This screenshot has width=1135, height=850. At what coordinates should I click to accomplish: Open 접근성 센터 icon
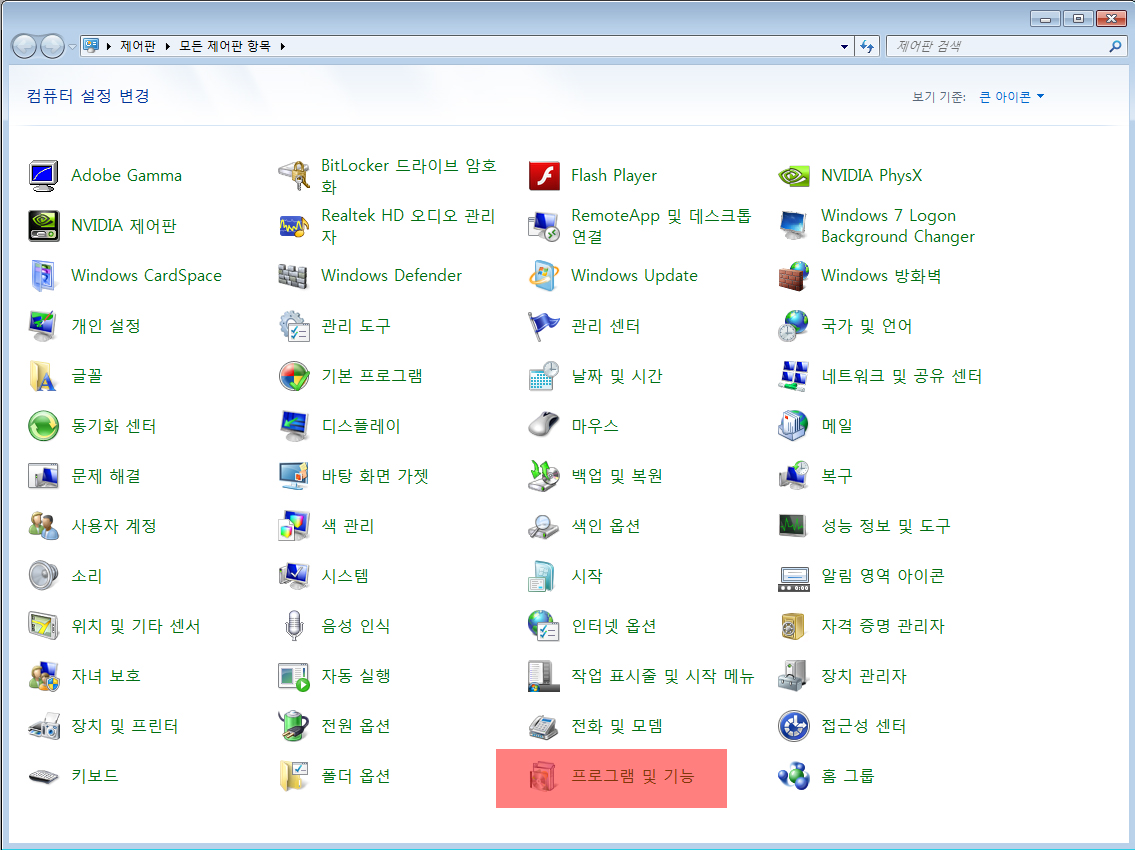point(793,726)
